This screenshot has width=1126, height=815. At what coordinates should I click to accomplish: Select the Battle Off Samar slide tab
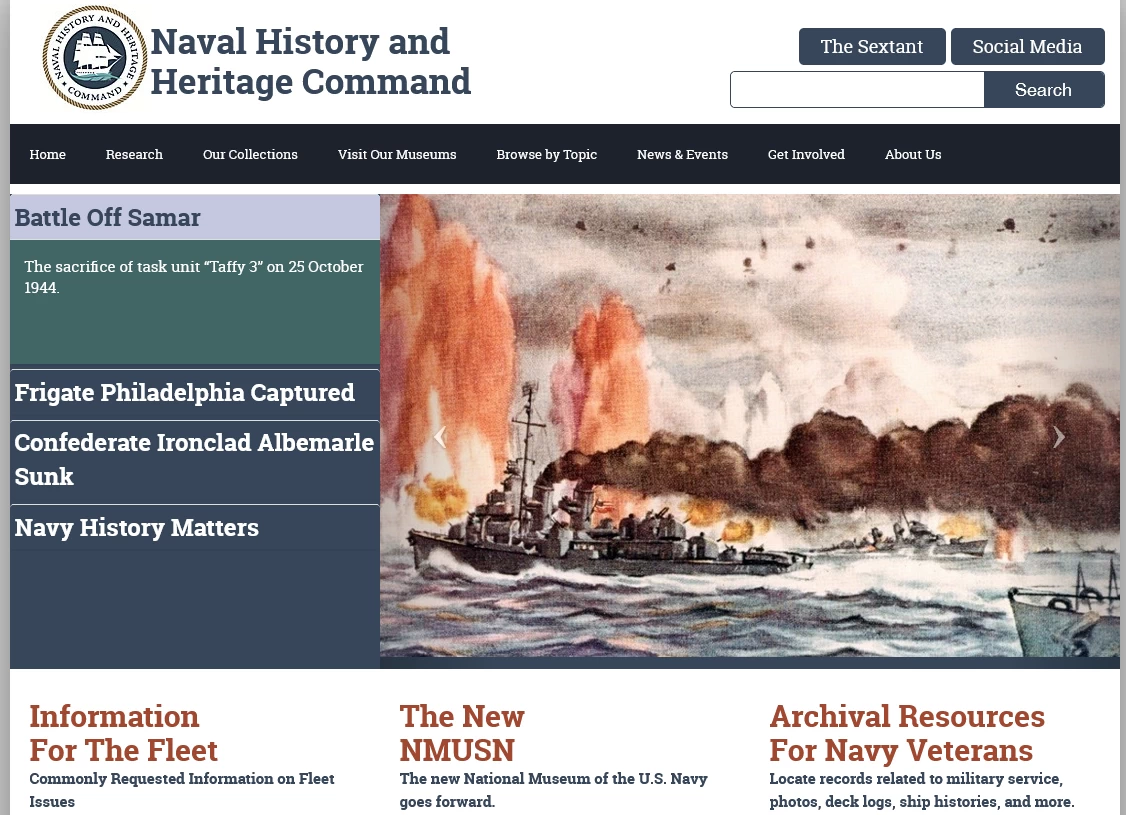[x=195, y=218]
